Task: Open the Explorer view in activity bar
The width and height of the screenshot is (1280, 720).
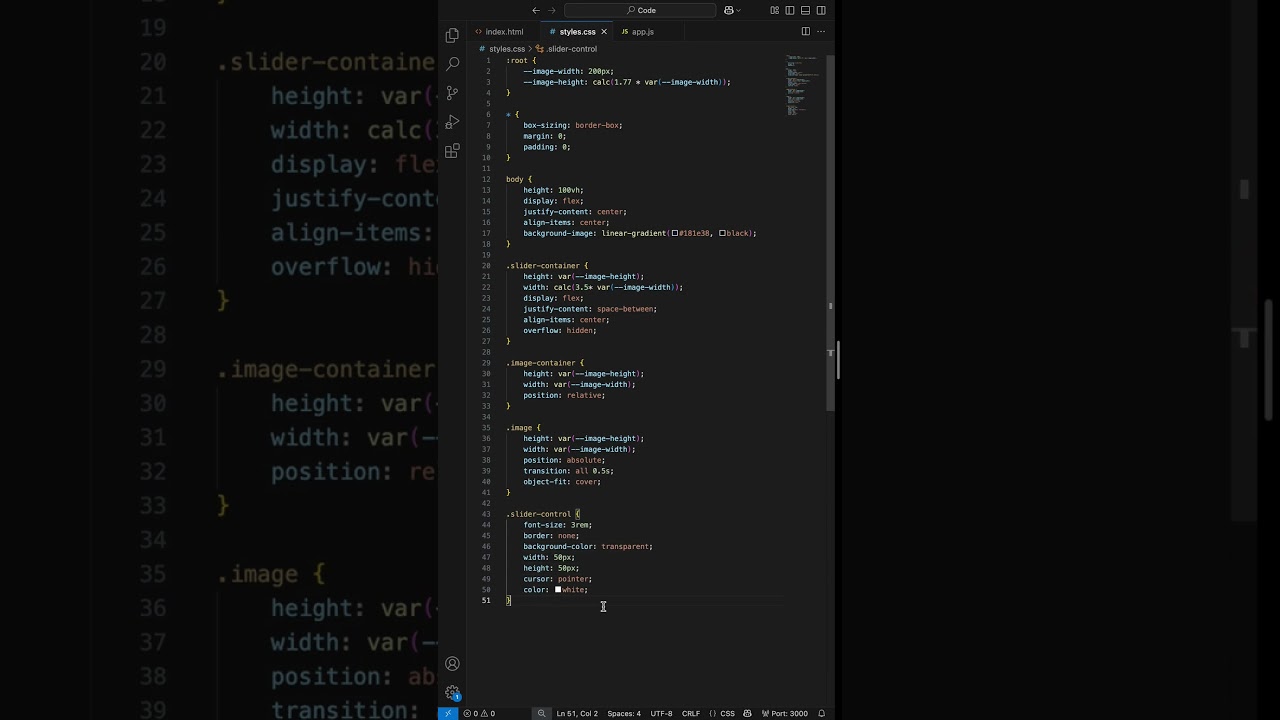Action: click(452, 35)
